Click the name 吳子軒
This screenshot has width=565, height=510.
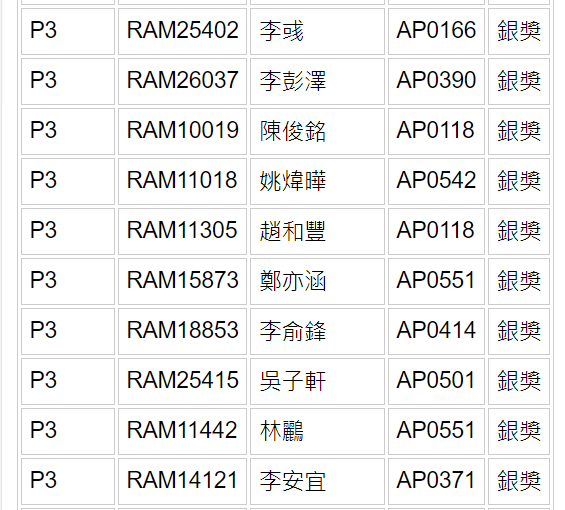point(293,381)
